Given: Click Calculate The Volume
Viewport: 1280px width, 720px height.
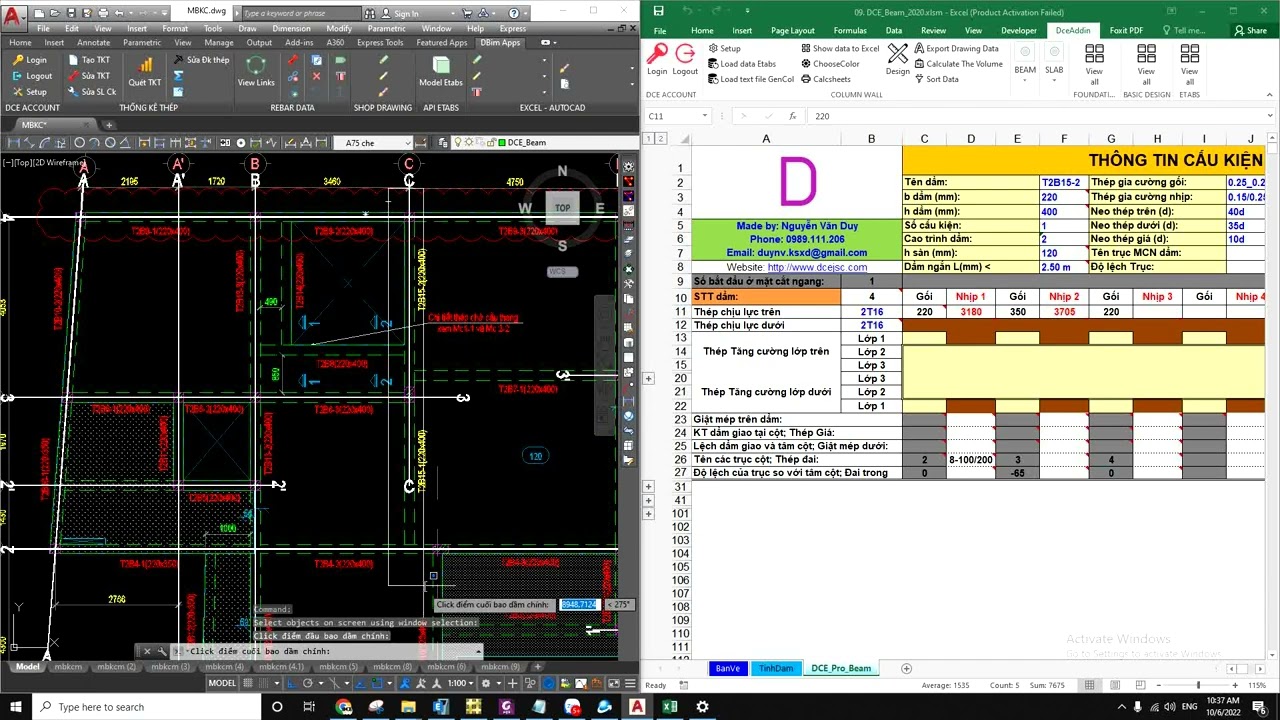Looking at the screenshot, I should click(958, 64).
